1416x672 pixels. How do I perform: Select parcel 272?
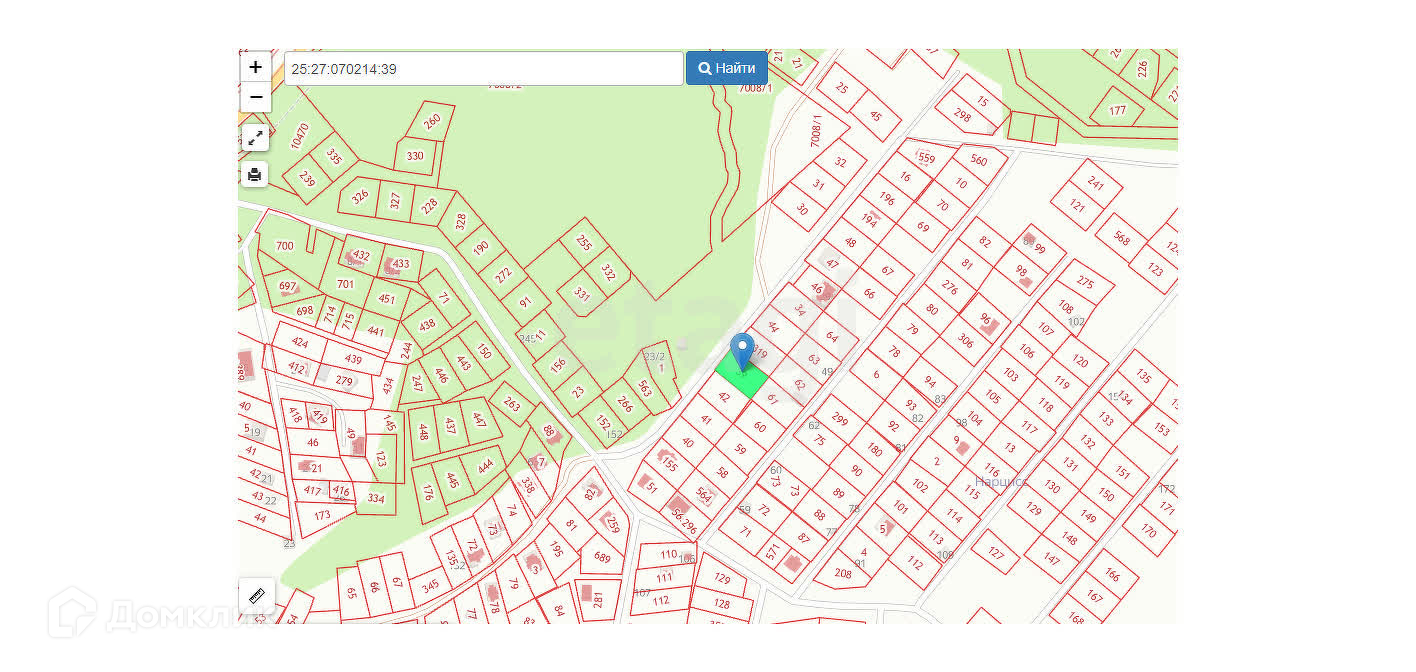503,273
